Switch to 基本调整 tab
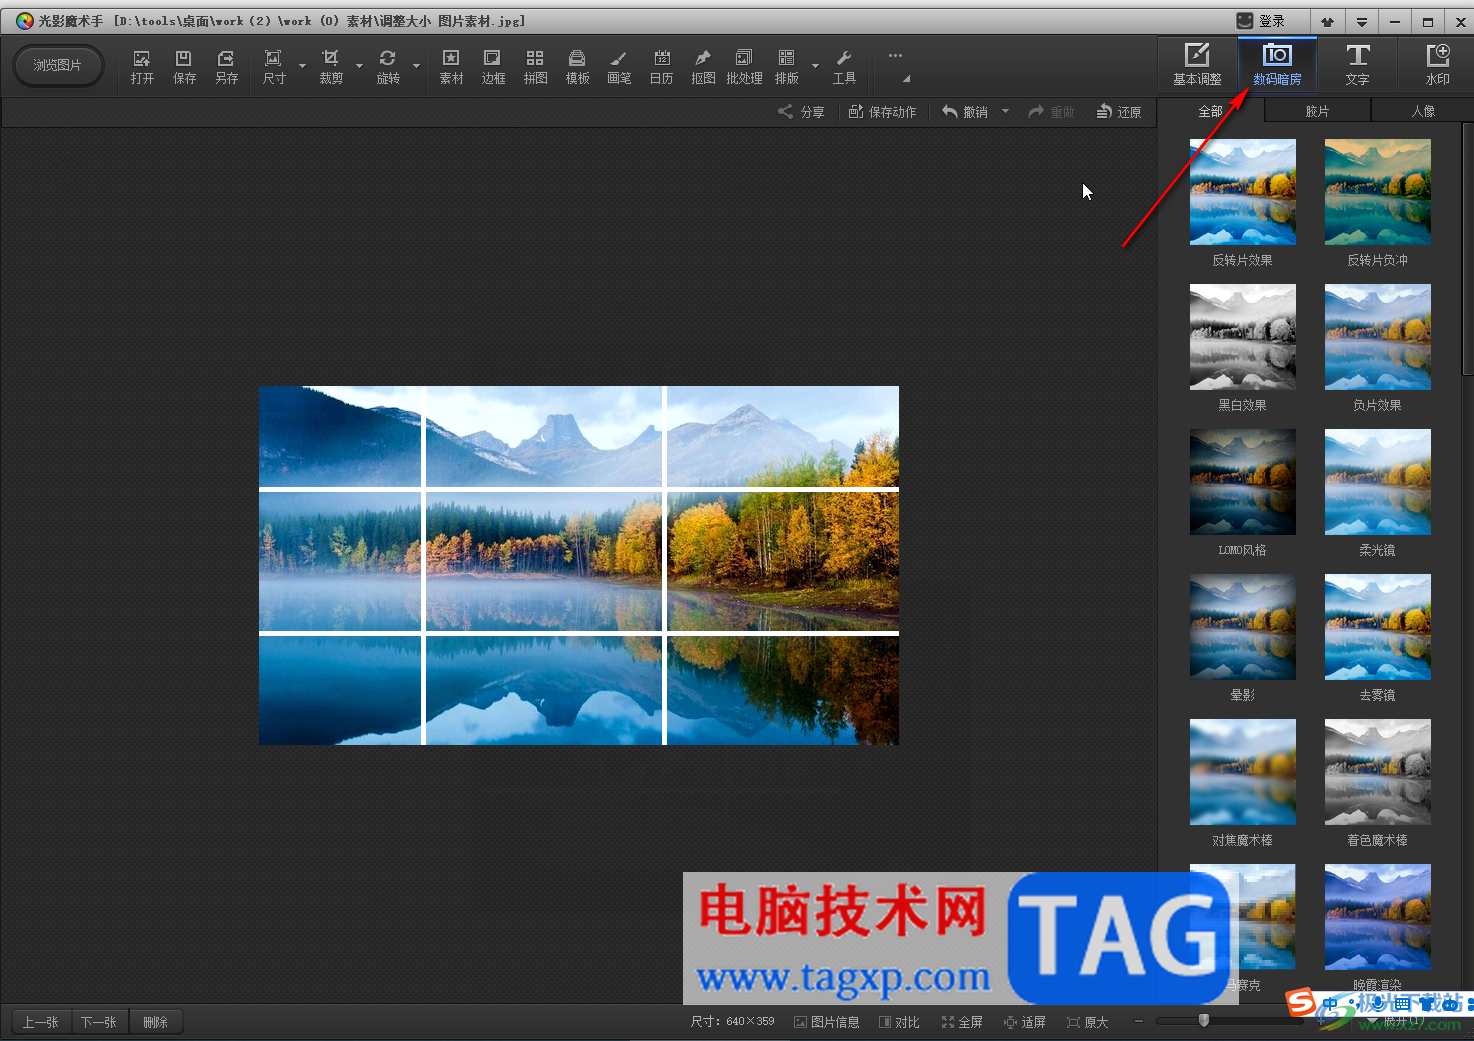Image resolution: width=1474 pixels, height=1041 pixels. click(x=1197, y=65)
